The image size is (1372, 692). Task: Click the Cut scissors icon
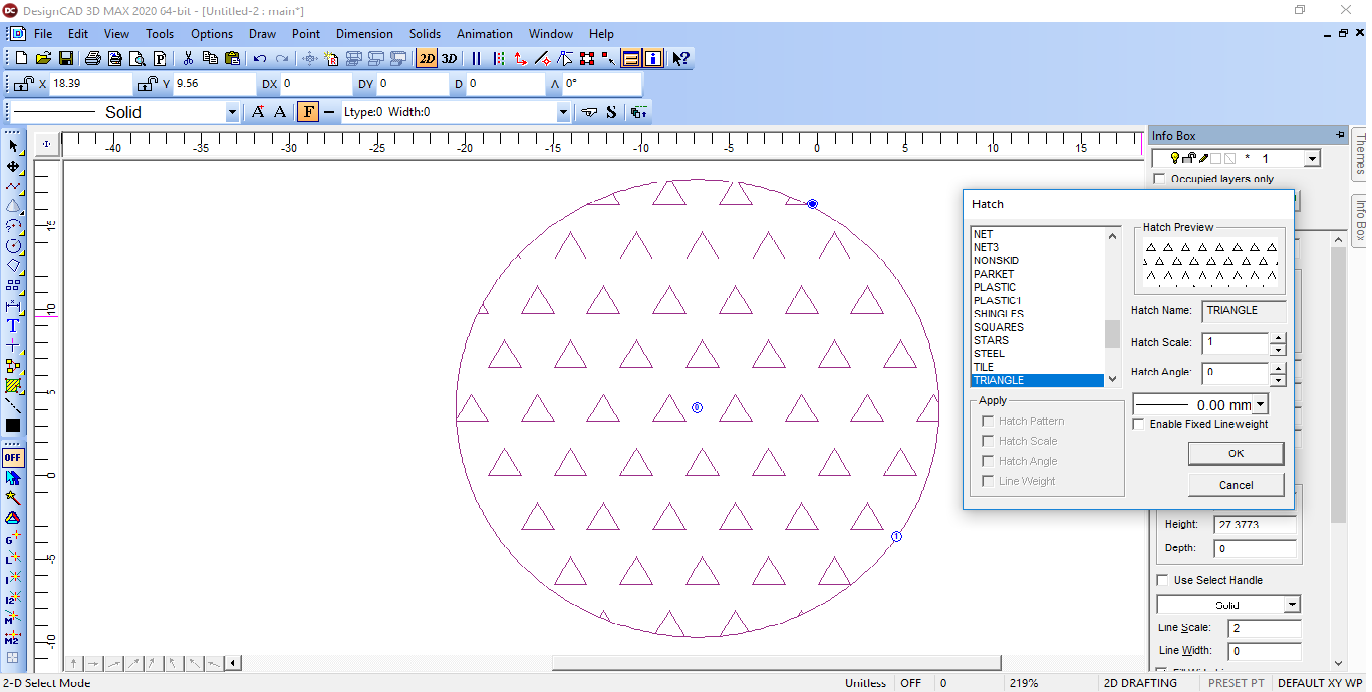[188, 59]
